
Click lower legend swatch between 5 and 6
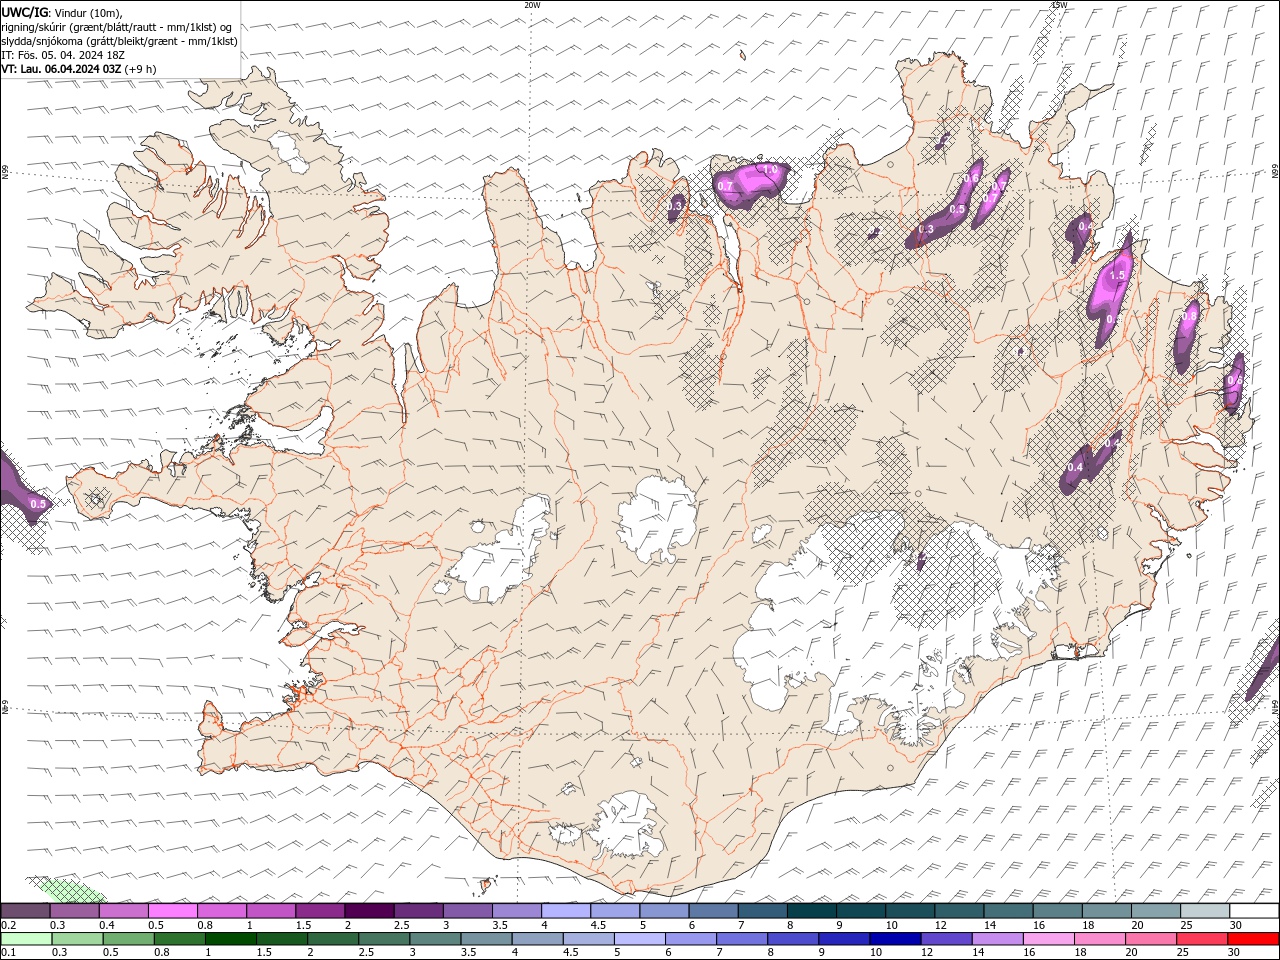point(640,938)
